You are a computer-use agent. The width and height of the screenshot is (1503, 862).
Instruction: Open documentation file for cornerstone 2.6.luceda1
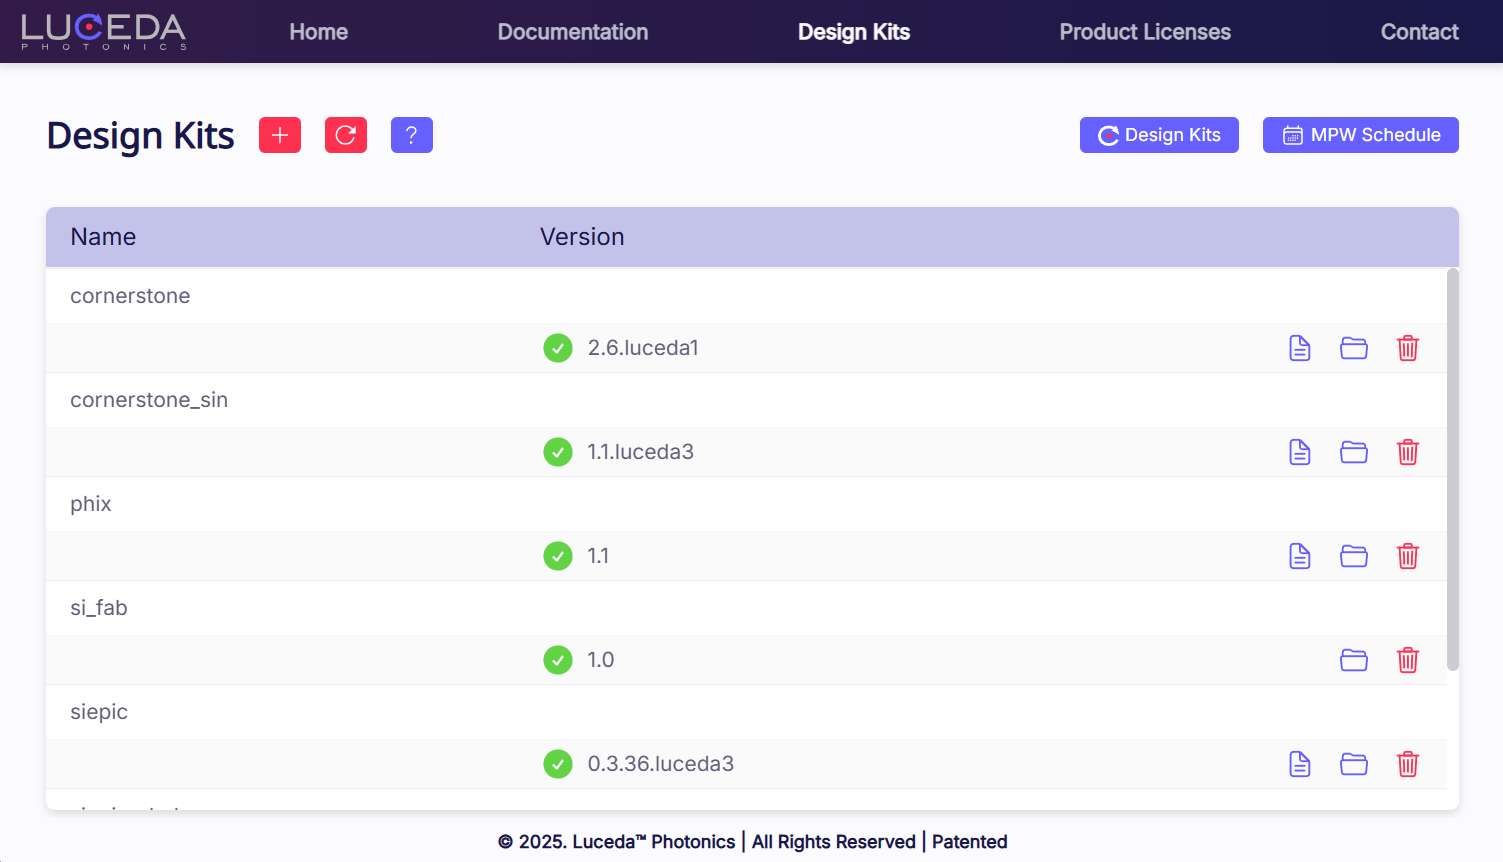pyautogui.click(x=1299, y=348)
